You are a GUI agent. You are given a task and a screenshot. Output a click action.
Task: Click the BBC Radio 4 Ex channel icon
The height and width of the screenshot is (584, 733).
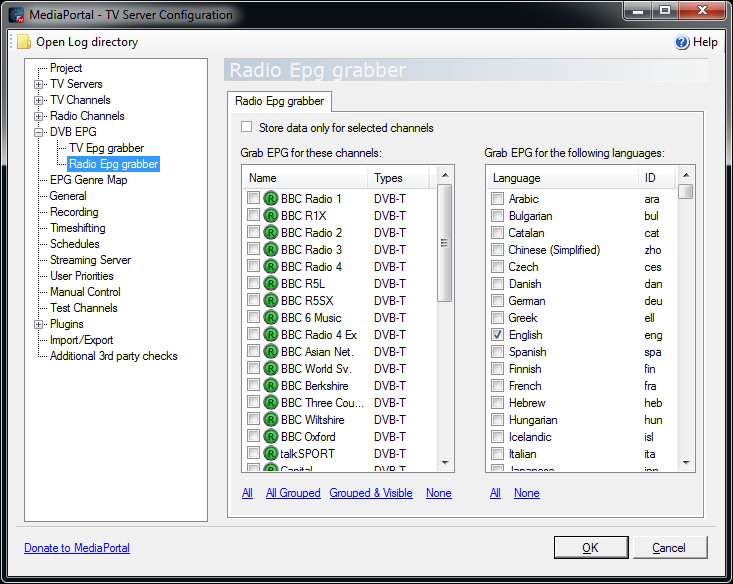click(x=271, y=334)
